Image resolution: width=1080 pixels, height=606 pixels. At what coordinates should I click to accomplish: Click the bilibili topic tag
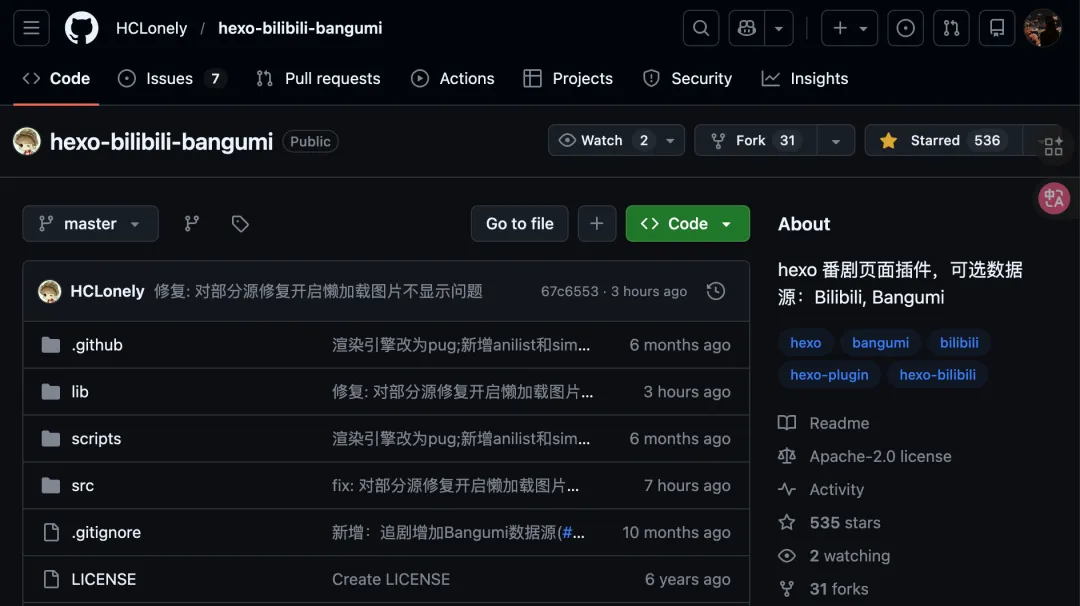[959, 343]
